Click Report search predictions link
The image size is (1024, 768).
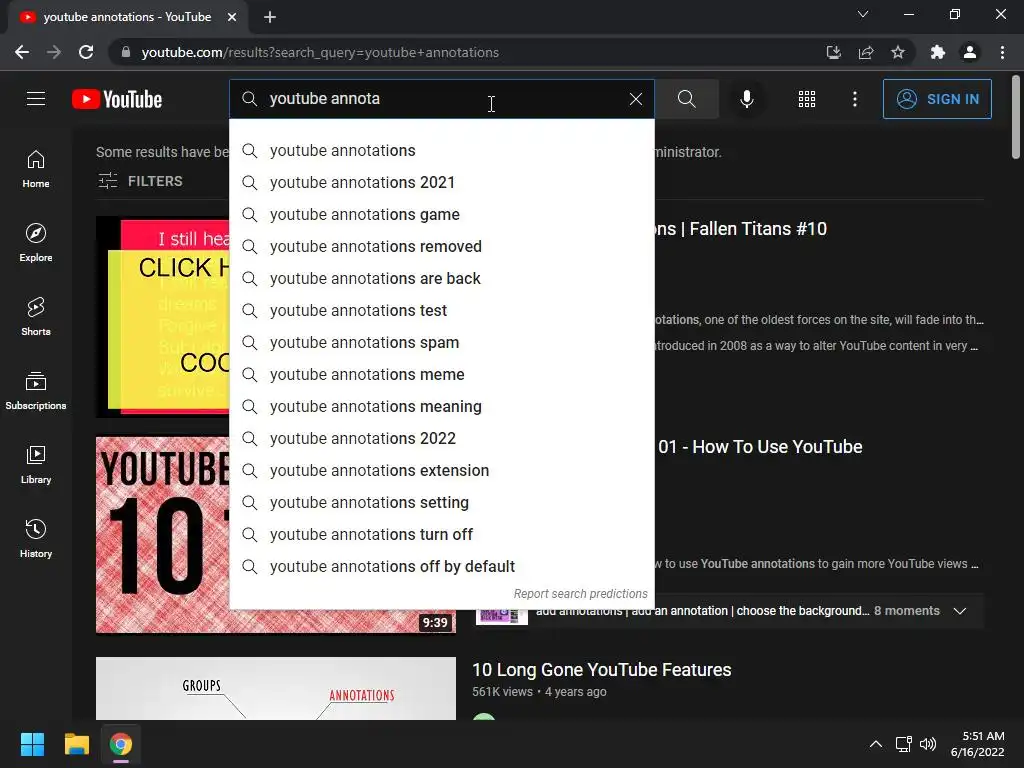(580, 594)
